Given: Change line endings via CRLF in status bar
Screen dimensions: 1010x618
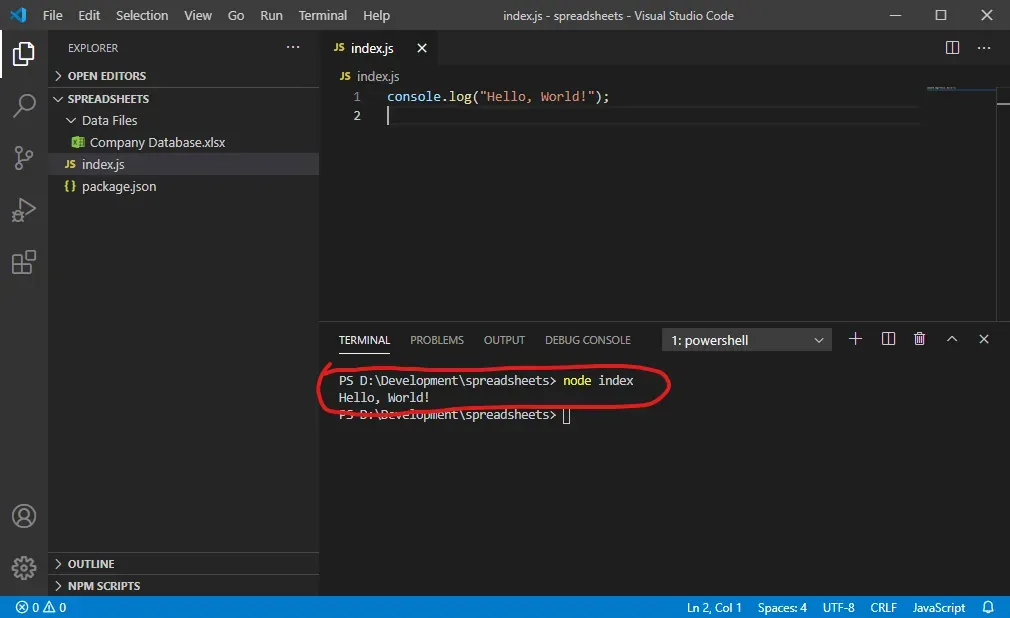Looking at the screenshot, I should point(883,607).
